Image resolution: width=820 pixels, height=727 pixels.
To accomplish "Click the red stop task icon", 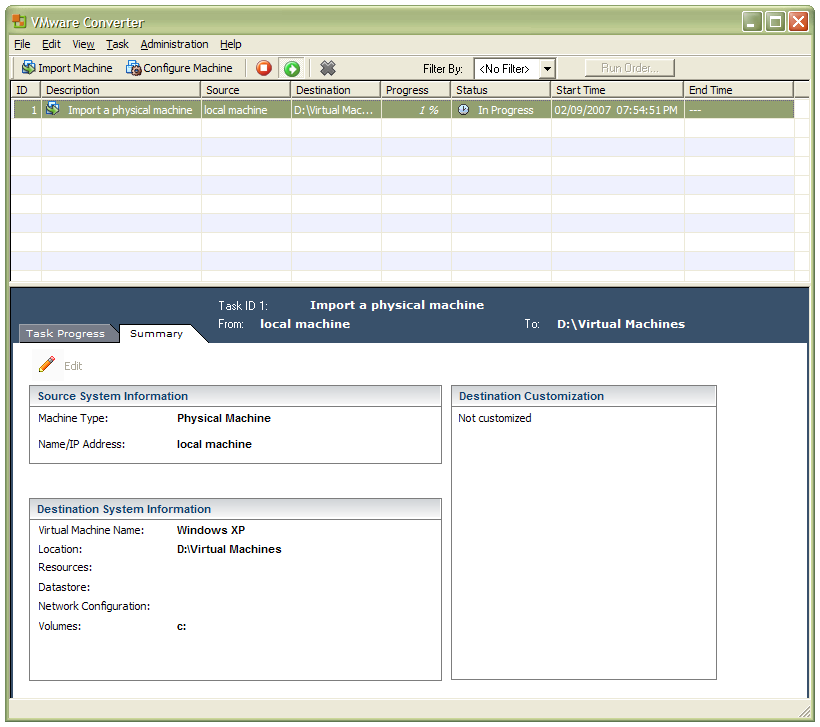I will [264, 68].
